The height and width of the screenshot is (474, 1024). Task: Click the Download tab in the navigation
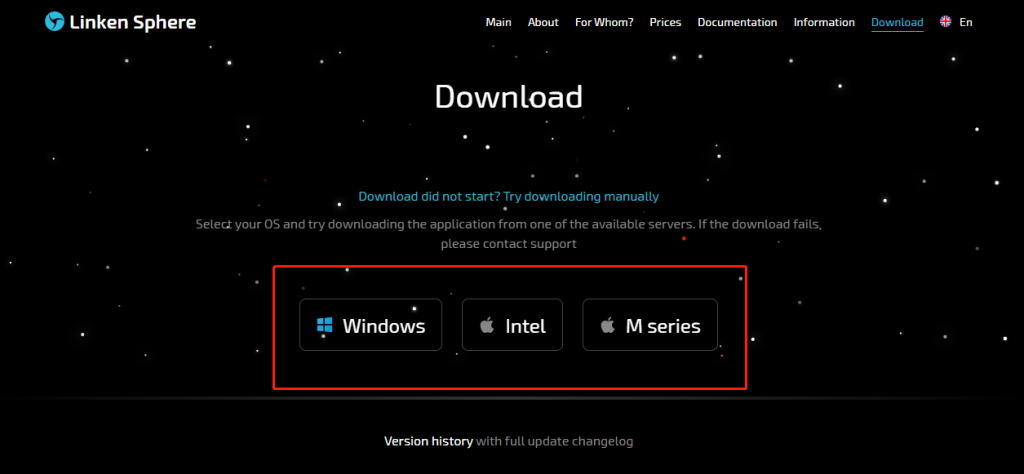(x=897, y=22)
